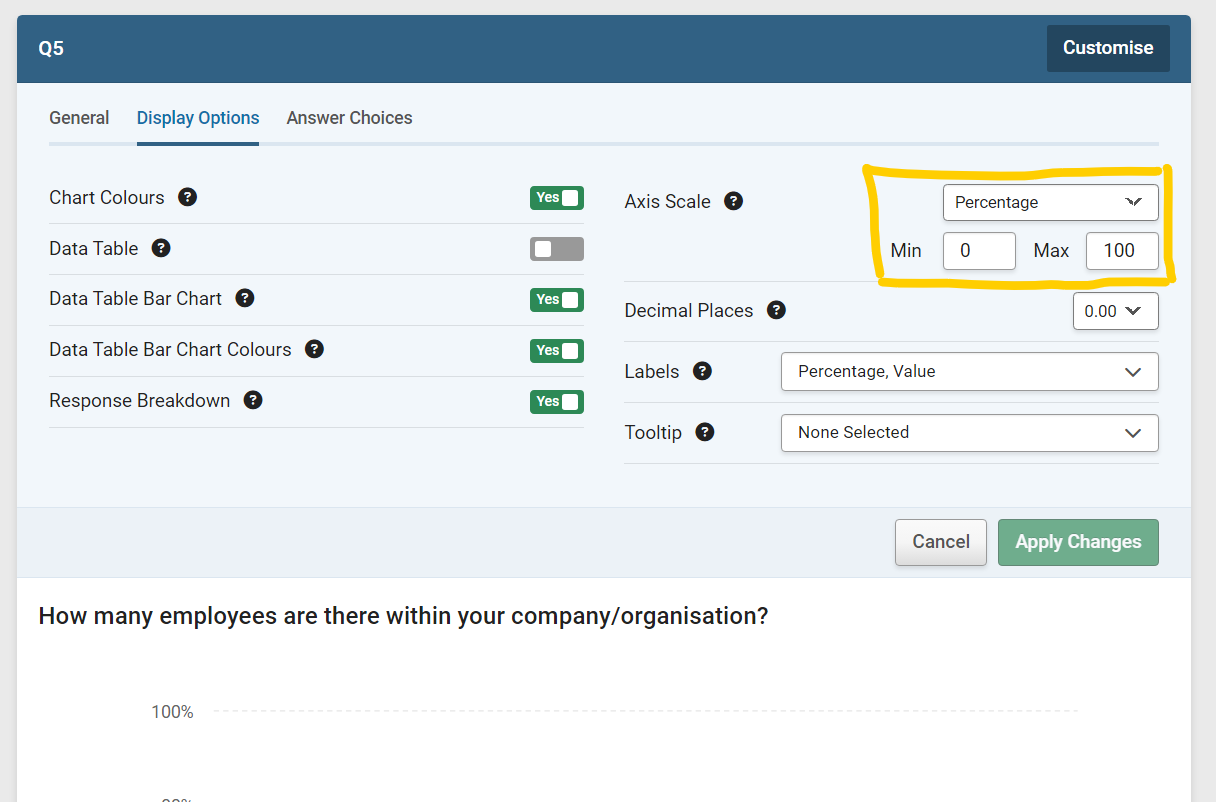Screen dimensions: 1216x802
Task: Click the Axis Scale help icon
Action: [x=733, y=201]
